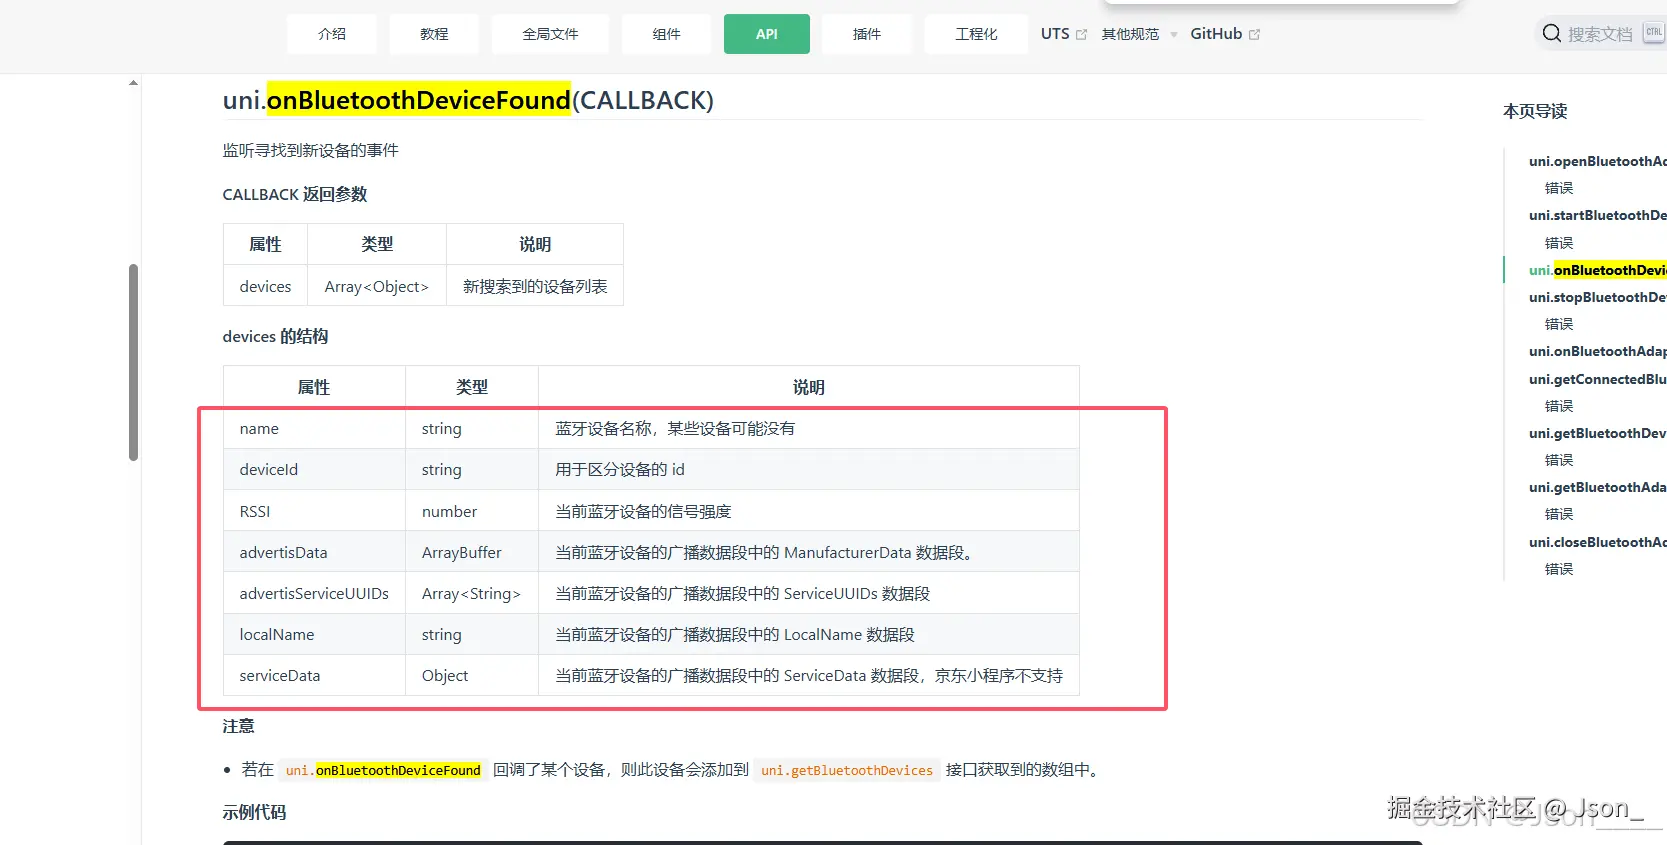Open 错误 under uni.stopBluetoothDevicesDiscovery

pyautogui.click(x=1559, y=324)
